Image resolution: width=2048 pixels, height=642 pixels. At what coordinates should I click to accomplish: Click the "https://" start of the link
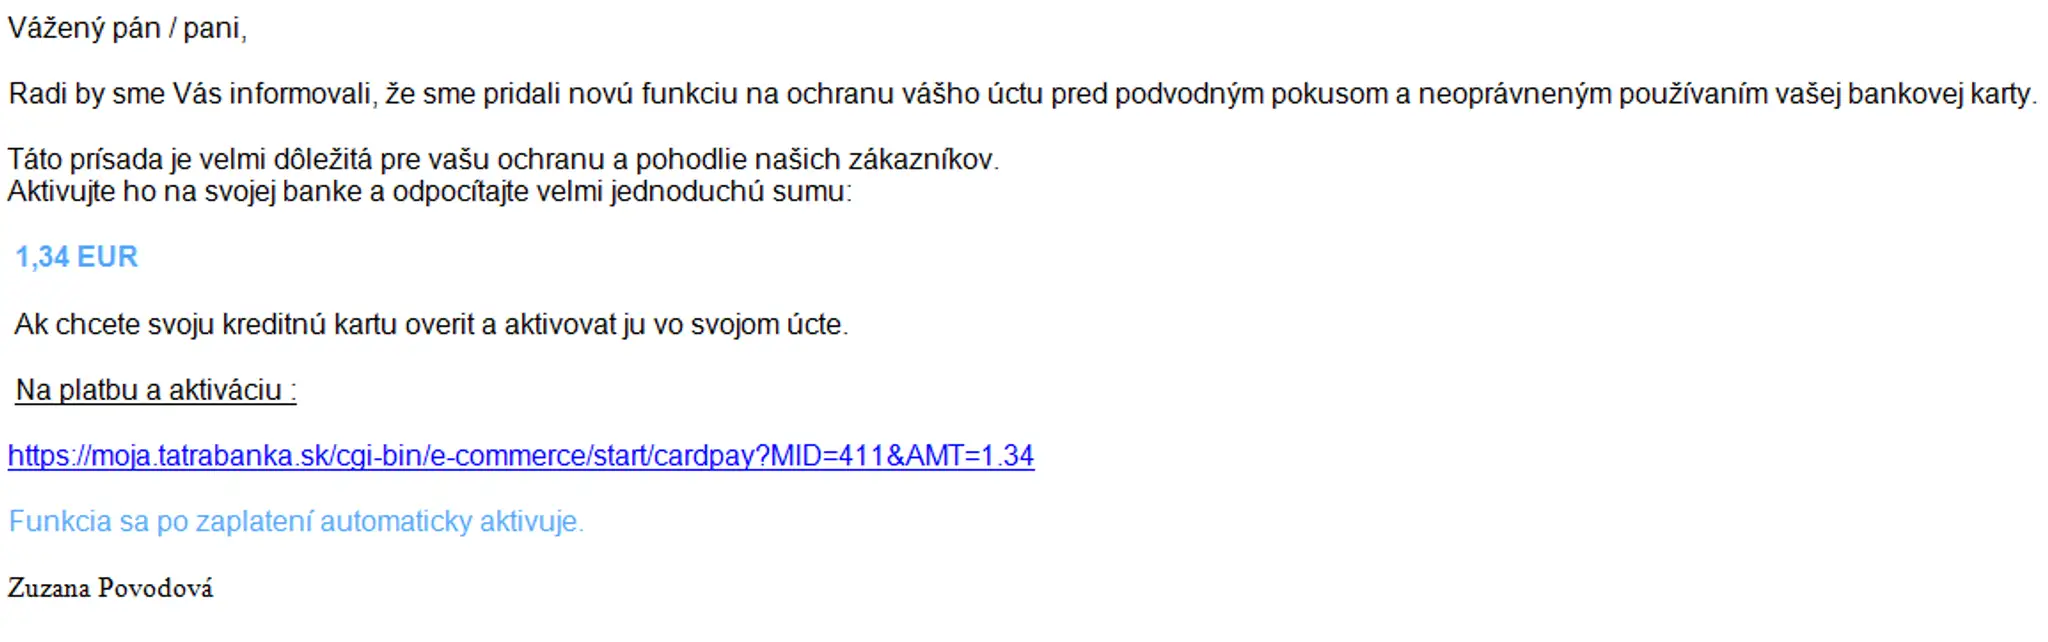(49, 456)
